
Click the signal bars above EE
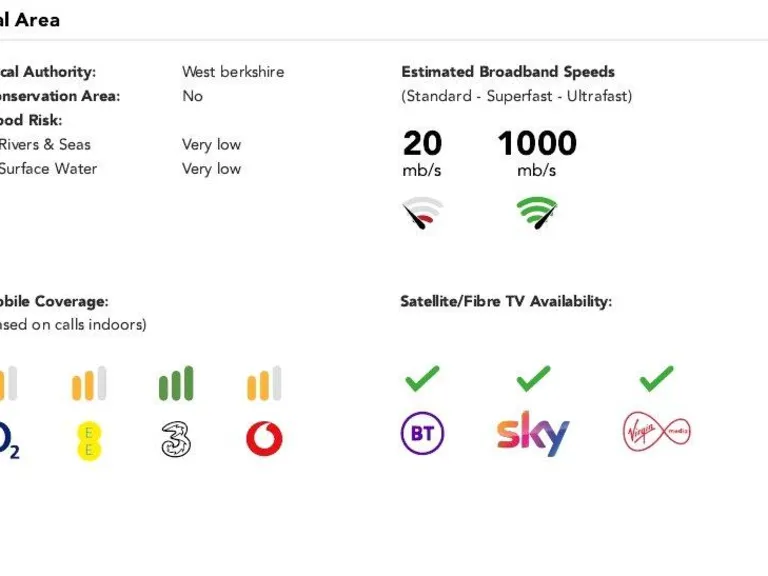(89, 384)
